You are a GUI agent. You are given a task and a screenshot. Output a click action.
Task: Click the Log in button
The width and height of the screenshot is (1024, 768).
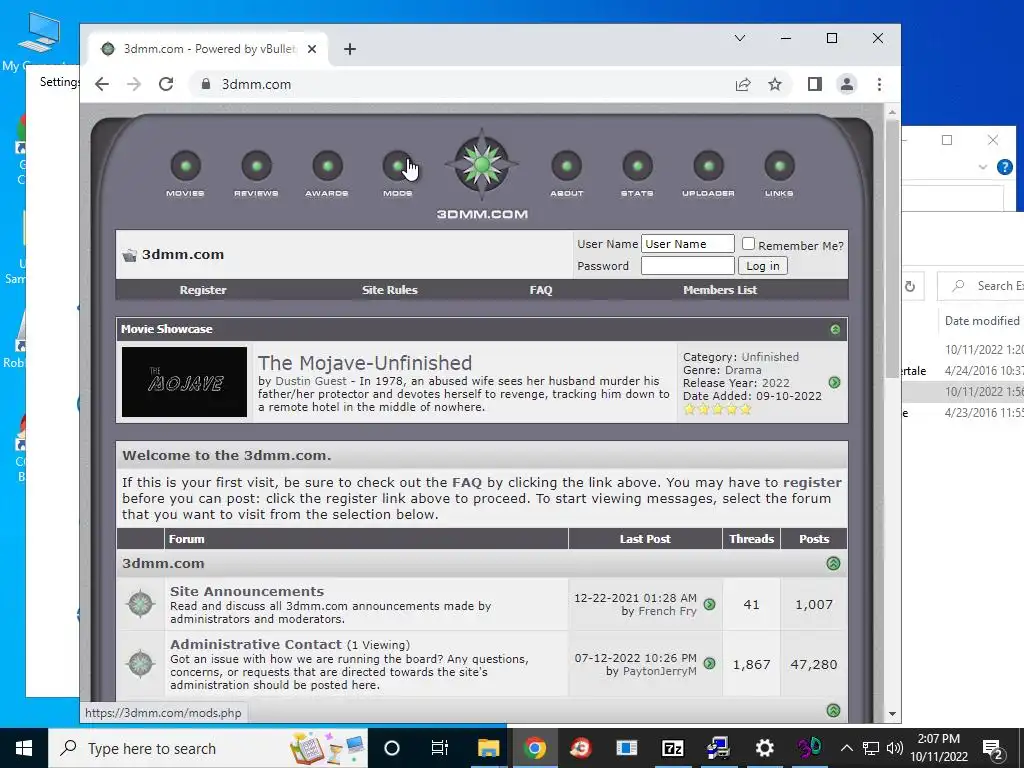[763, 266]
